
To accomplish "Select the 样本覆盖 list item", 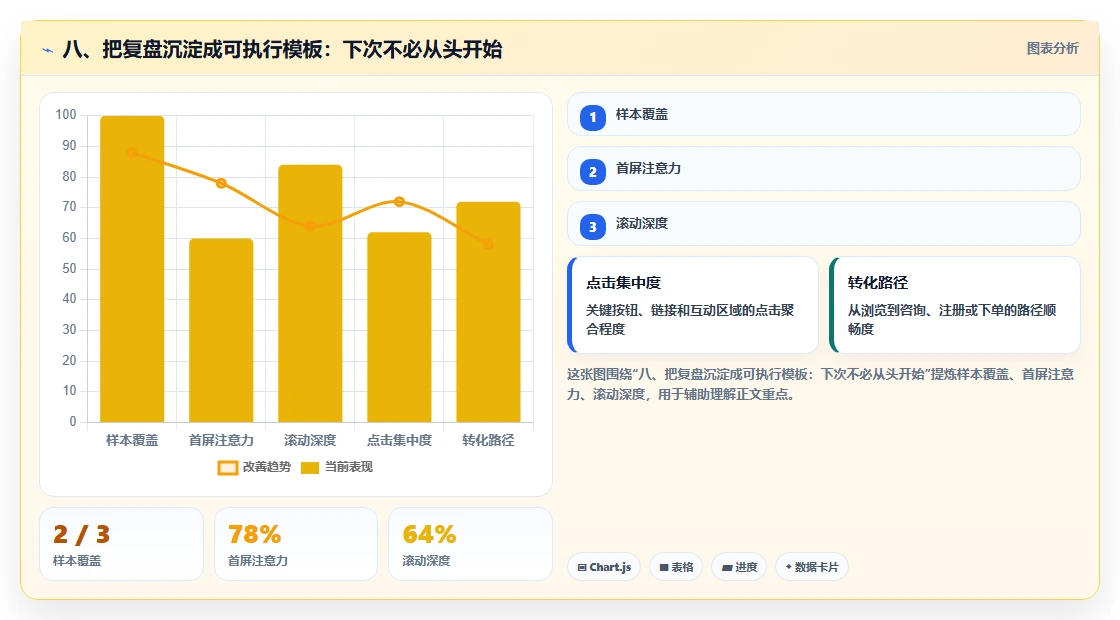I will 823,114.
